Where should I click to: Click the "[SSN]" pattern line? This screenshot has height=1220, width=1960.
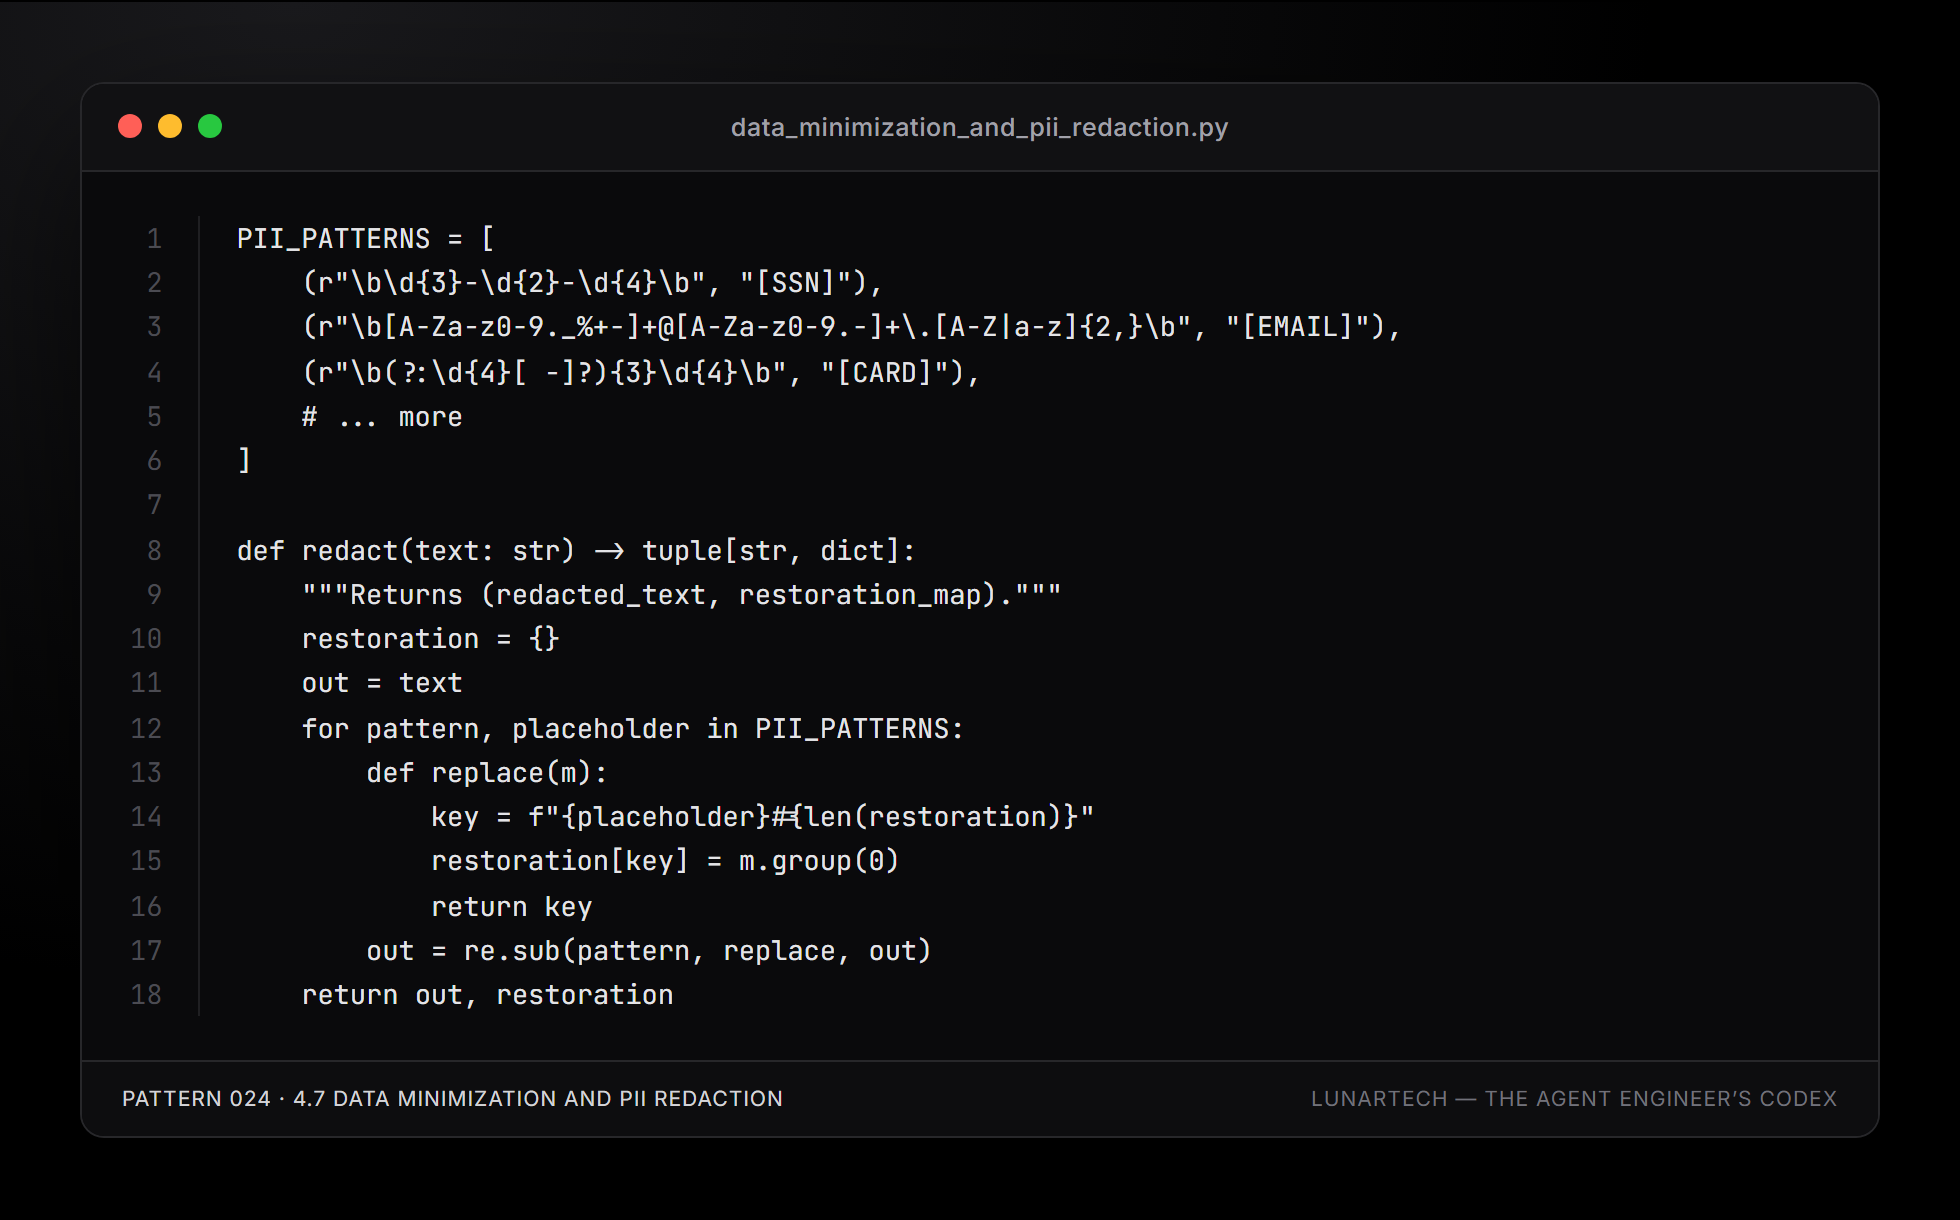point(592,283)
